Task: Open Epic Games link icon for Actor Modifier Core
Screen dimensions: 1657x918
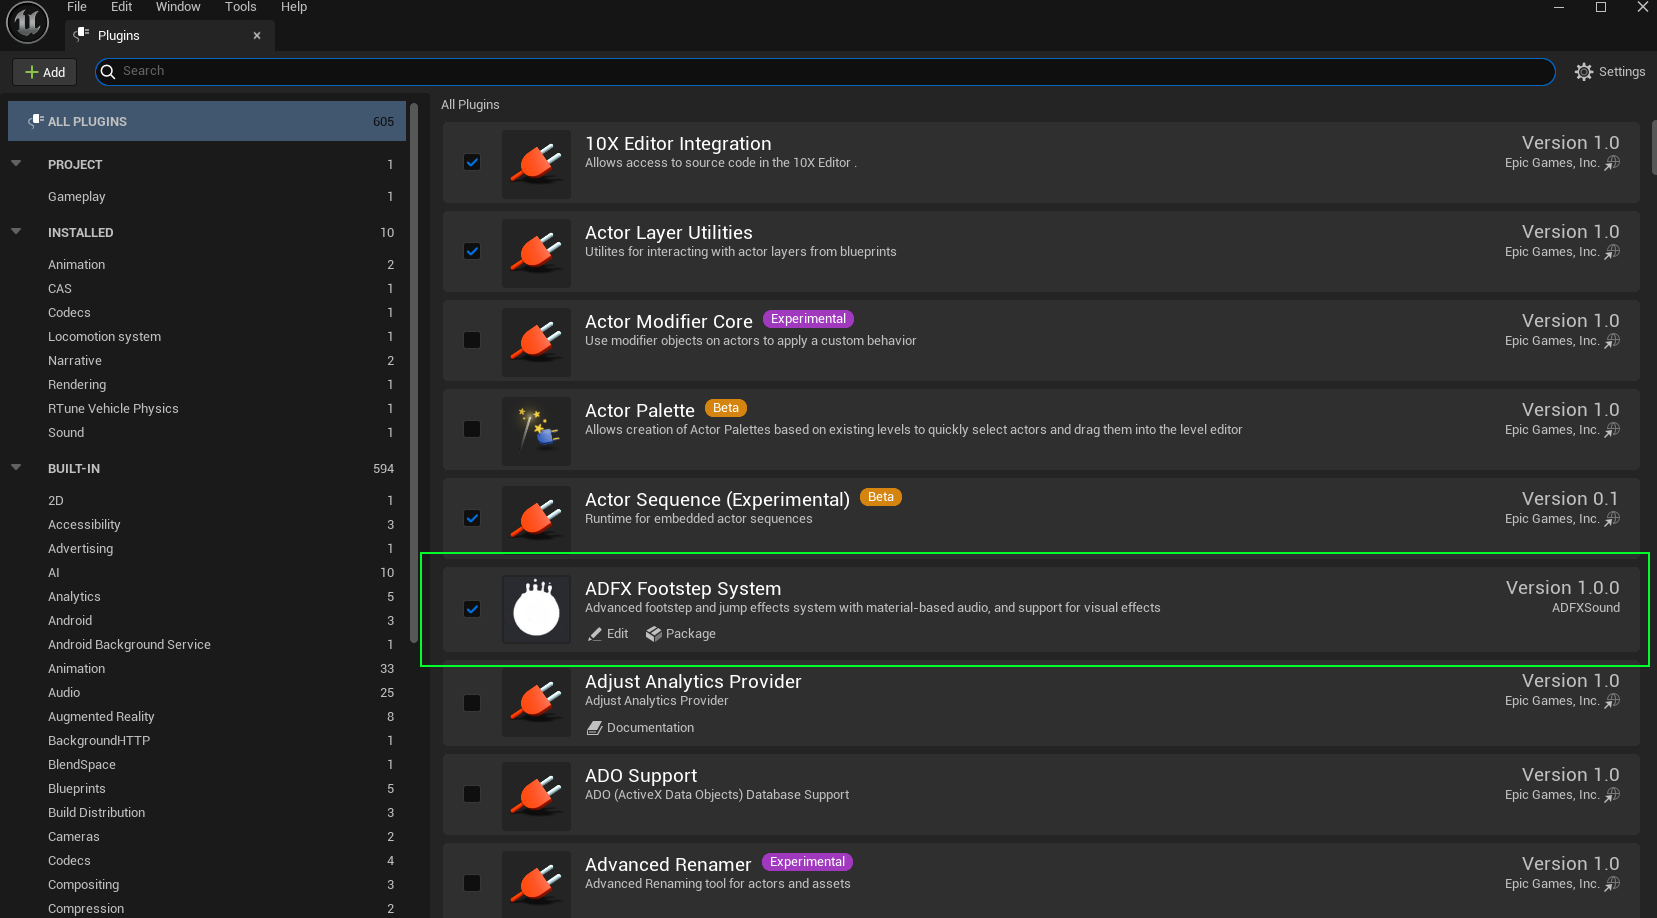Action: pyautogui.click(x=1612, y=341)
